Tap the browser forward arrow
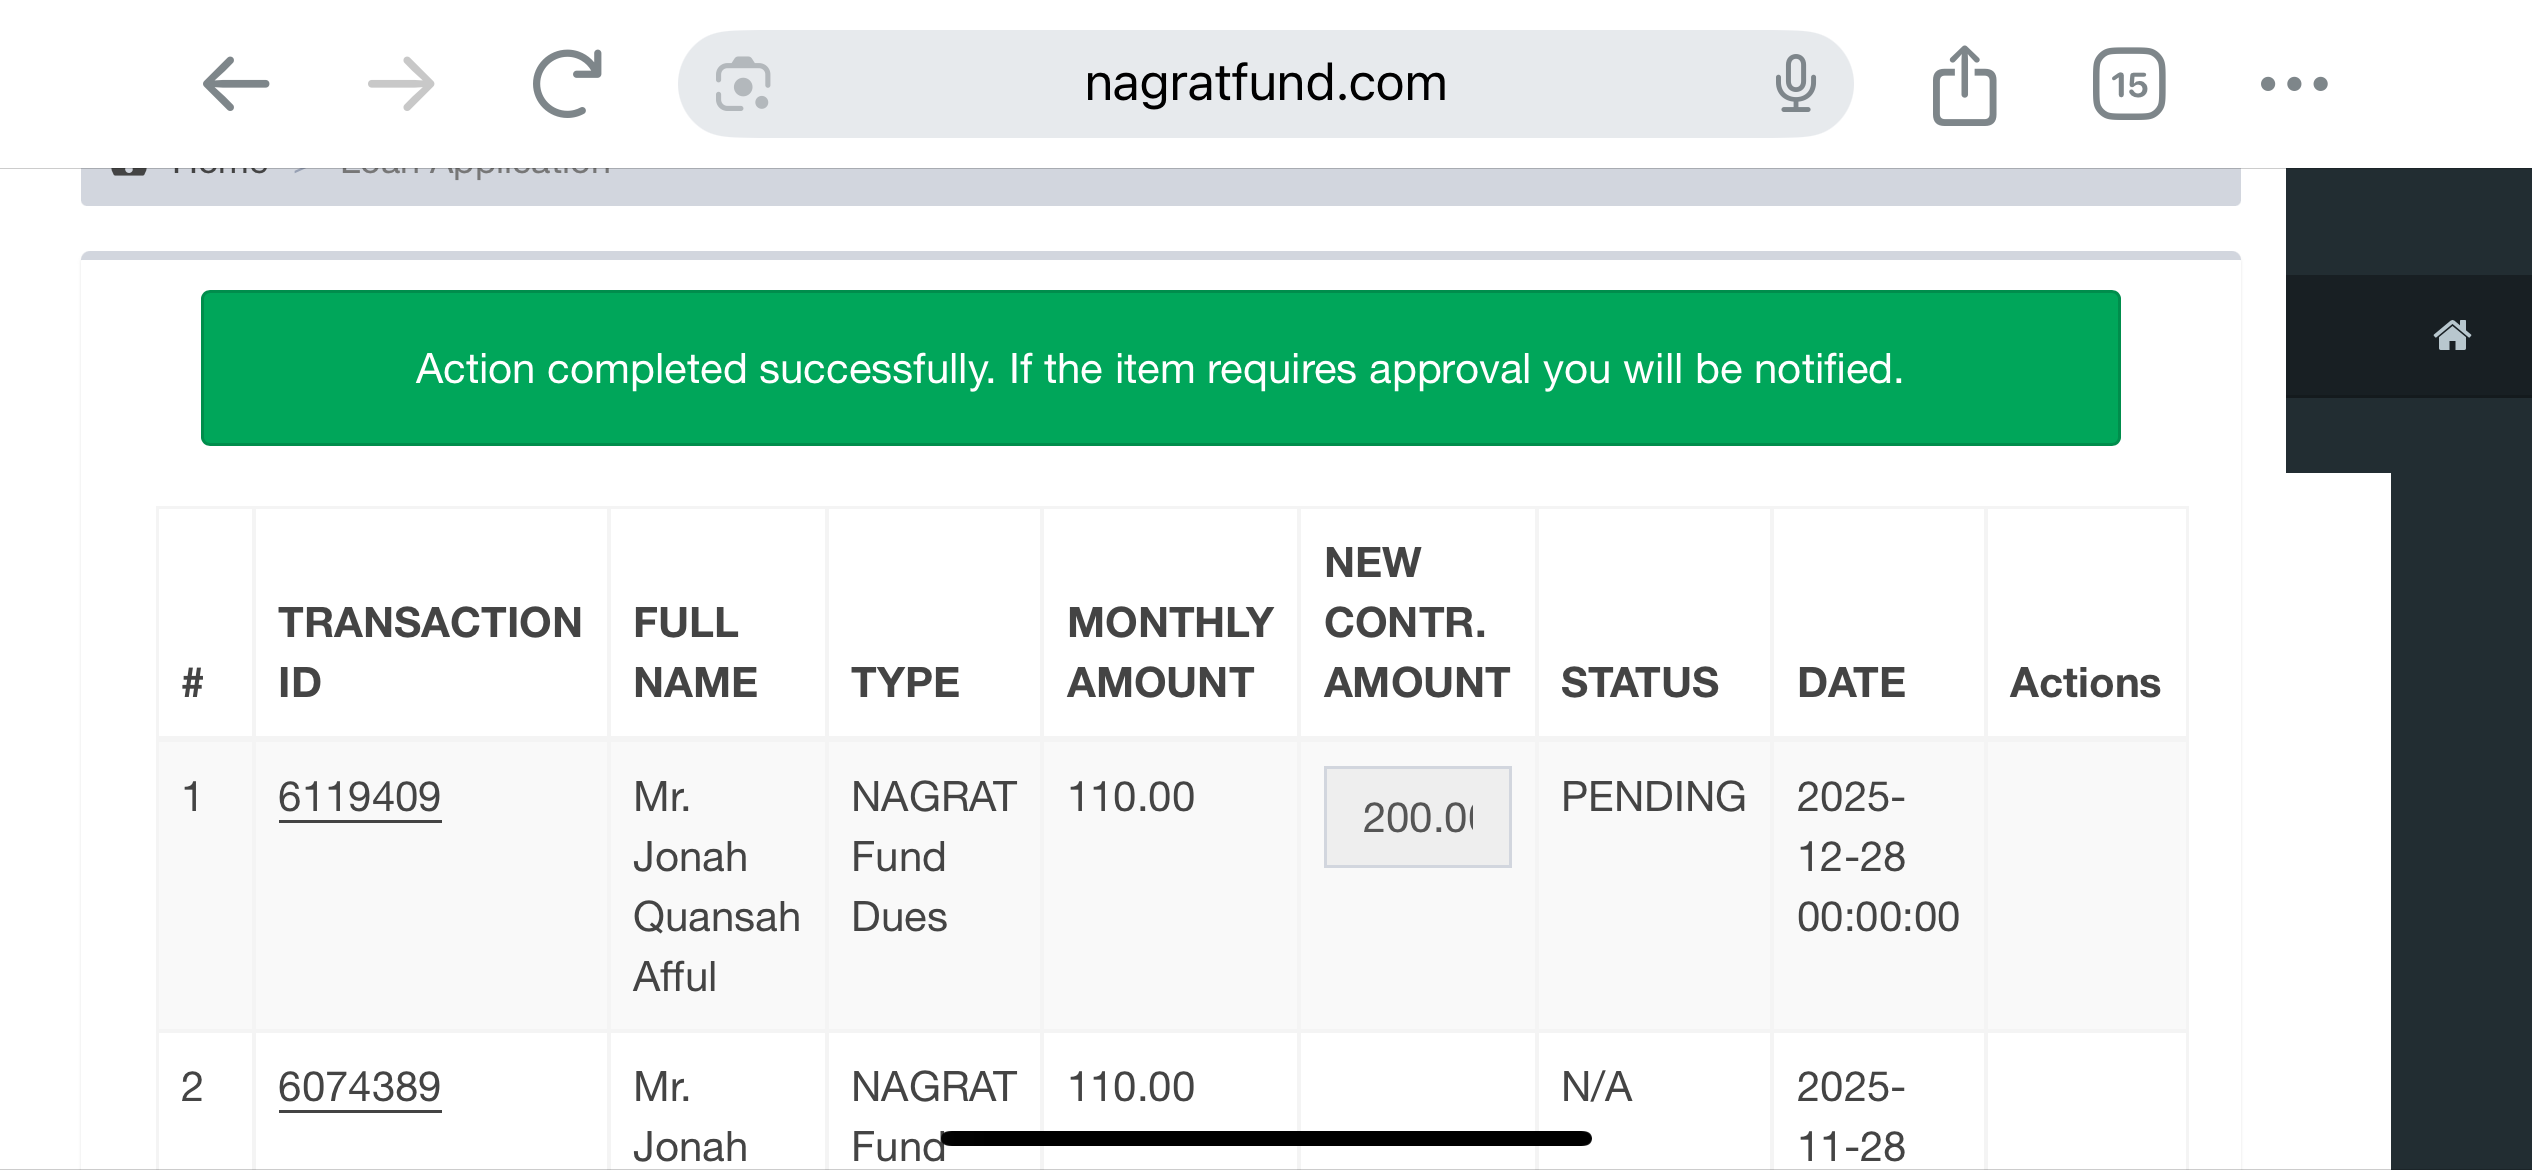The width and height of the screenshot is (2532, 1170). click(x=401, y=84)
